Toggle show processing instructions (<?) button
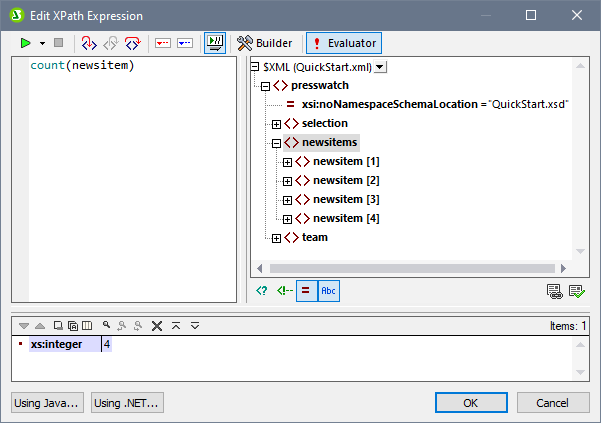The image size is (601, 423). [262, 291]
